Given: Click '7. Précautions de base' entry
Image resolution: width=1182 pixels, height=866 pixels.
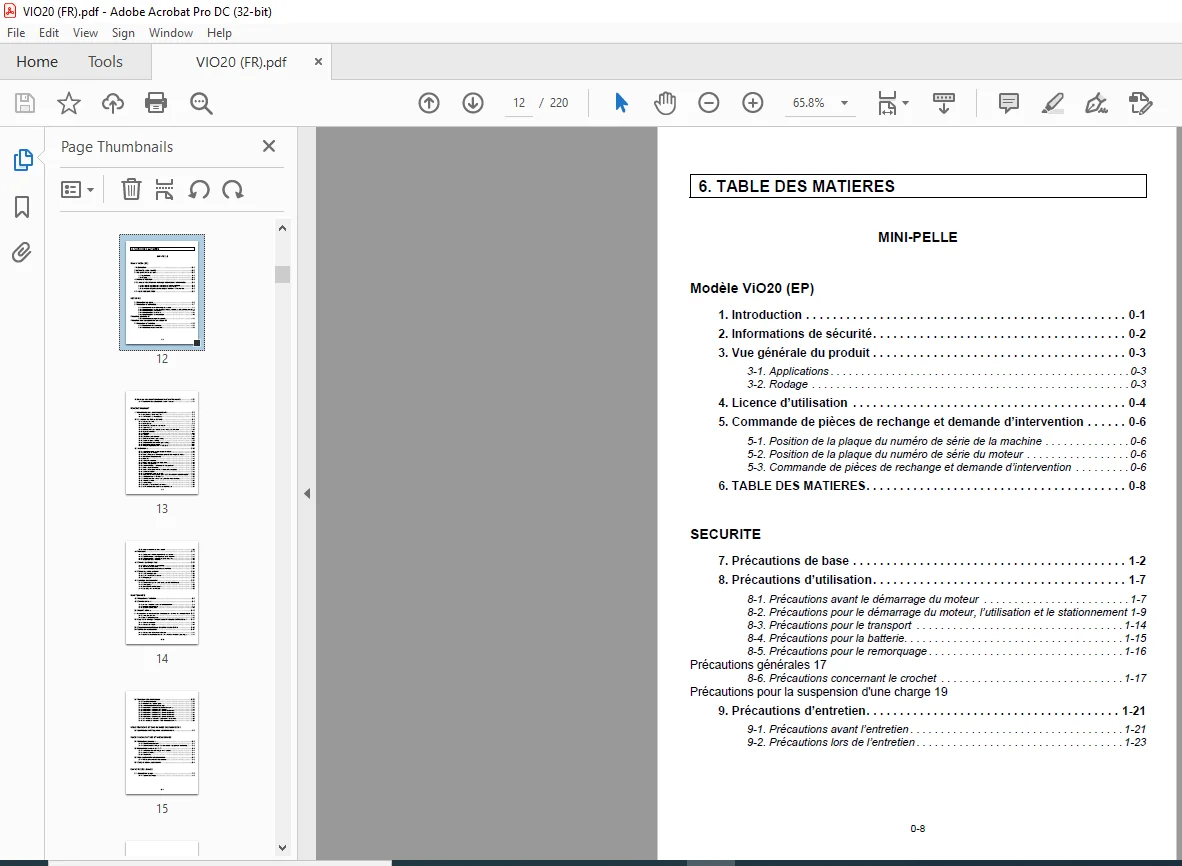Looking at the screenshot, I should click(x=932, y=561).
